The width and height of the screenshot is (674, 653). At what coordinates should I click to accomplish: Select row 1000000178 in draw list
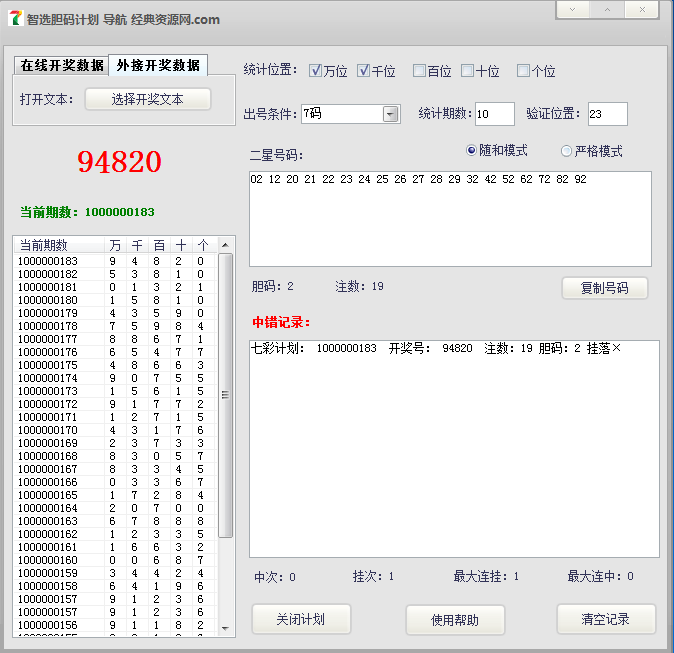(115, 326)
